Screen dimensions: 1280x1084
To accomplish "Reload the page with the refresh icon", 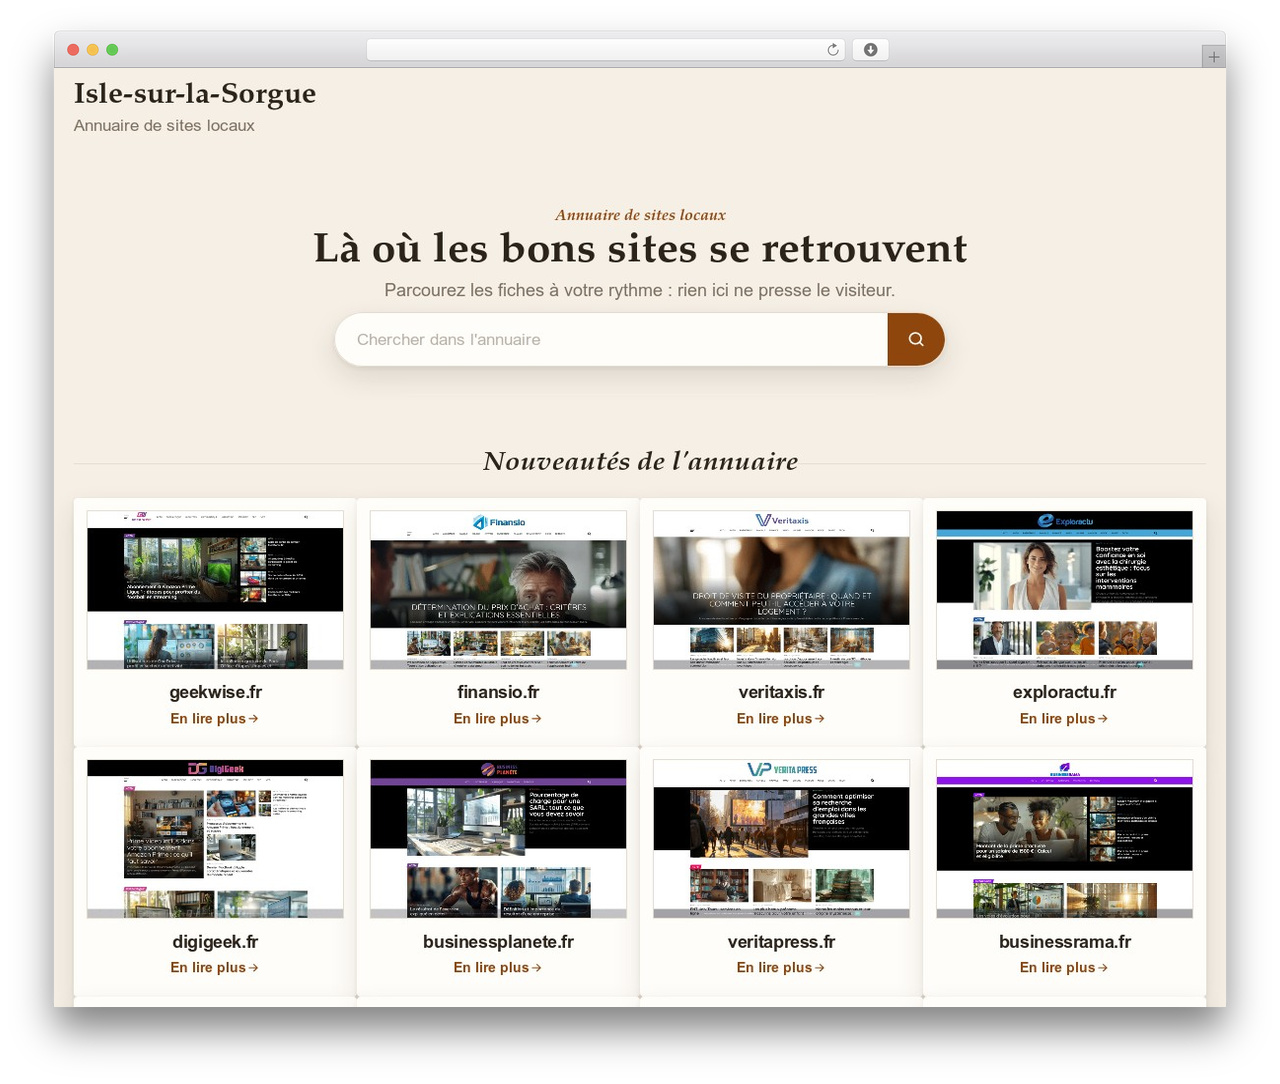I will (833, 50).
